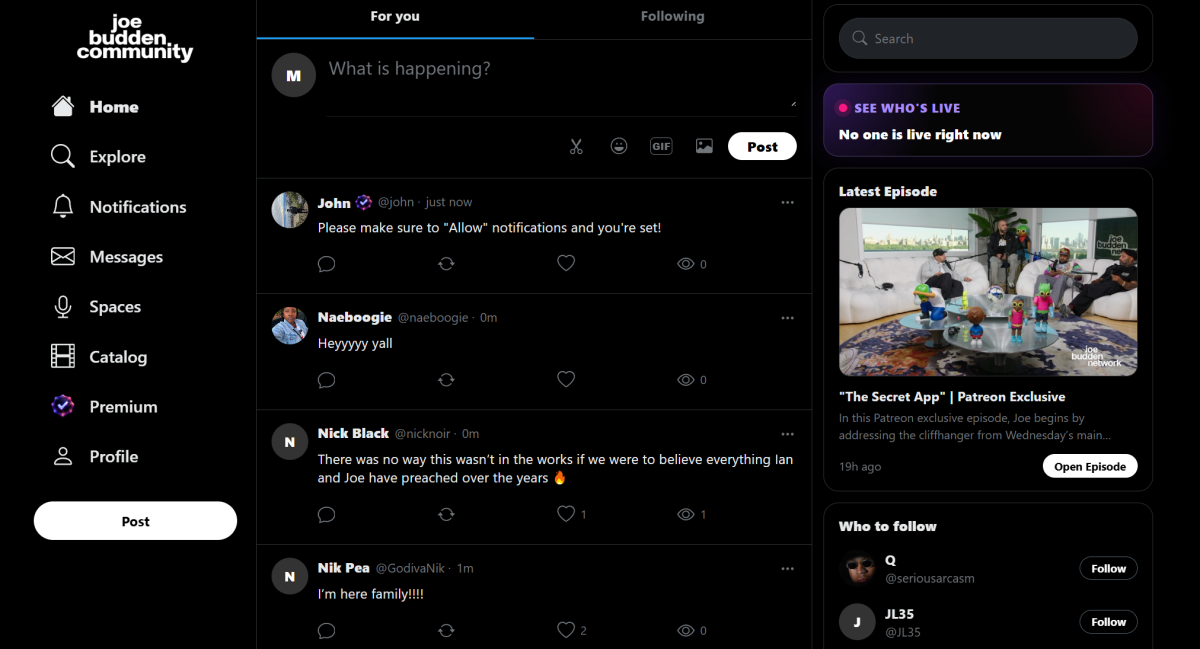
Task: Click the large Post button in sidebar
Action: [x=135, y=521]
